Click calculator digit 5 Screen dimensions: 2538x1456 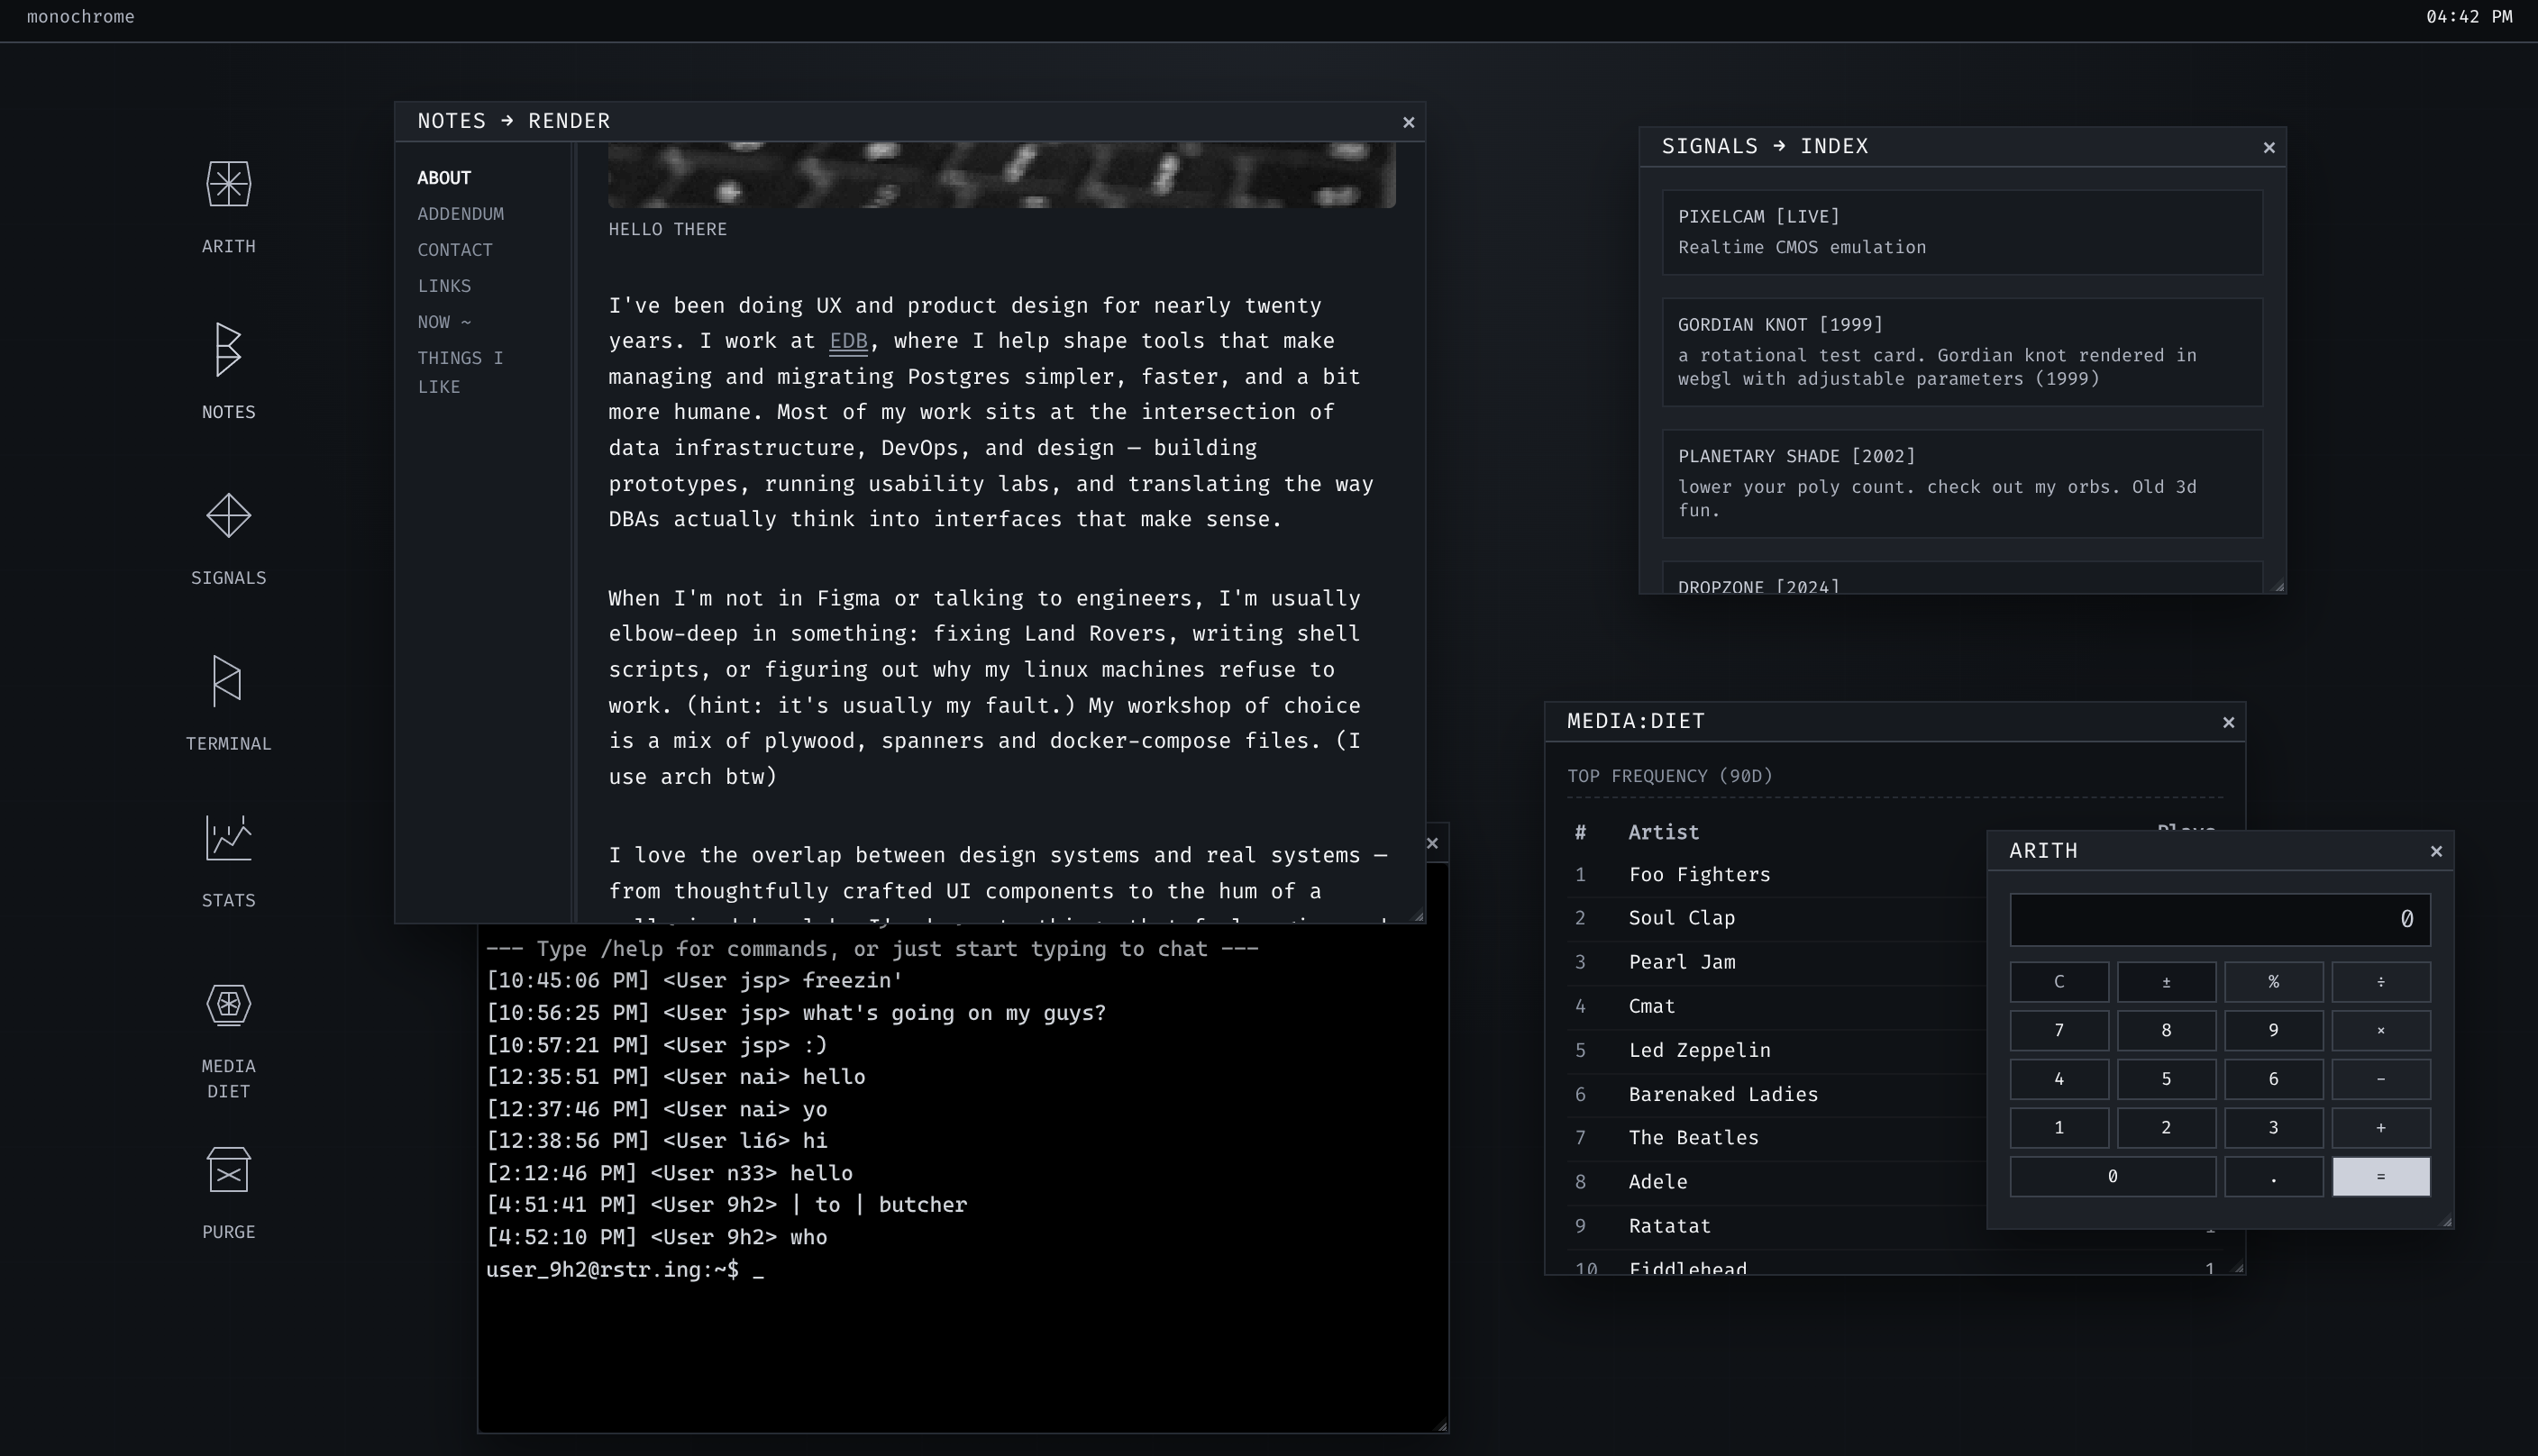(x=2166, y=1079)
